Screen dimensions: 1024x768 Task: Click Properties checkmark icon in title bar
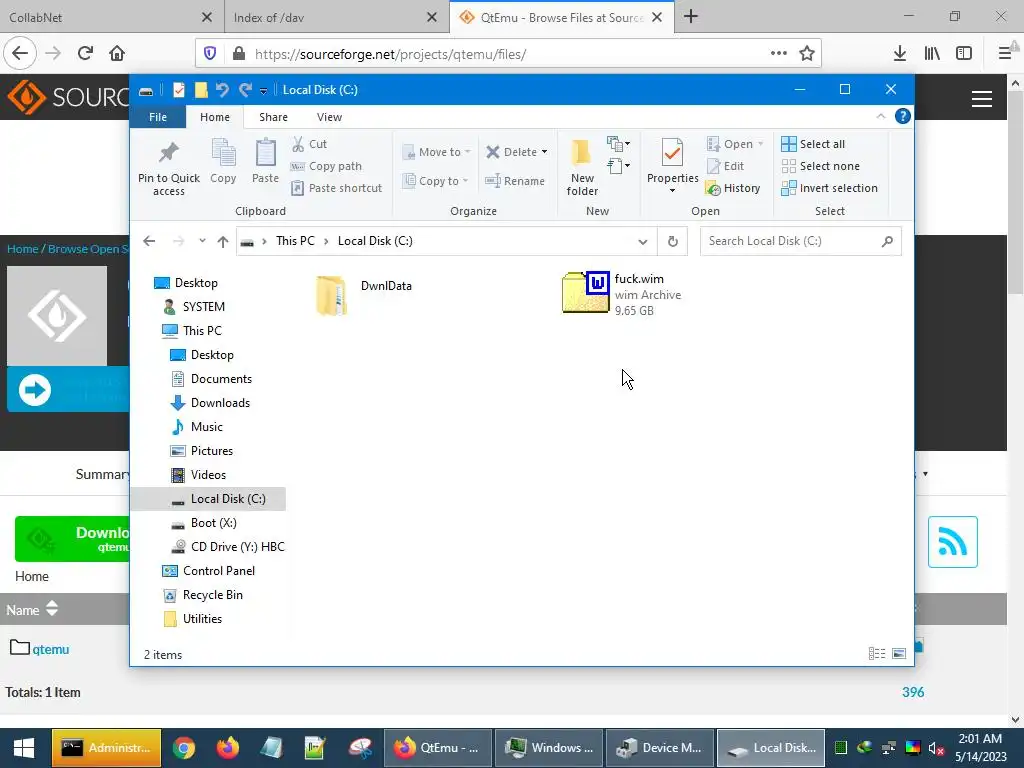point(178,89)
